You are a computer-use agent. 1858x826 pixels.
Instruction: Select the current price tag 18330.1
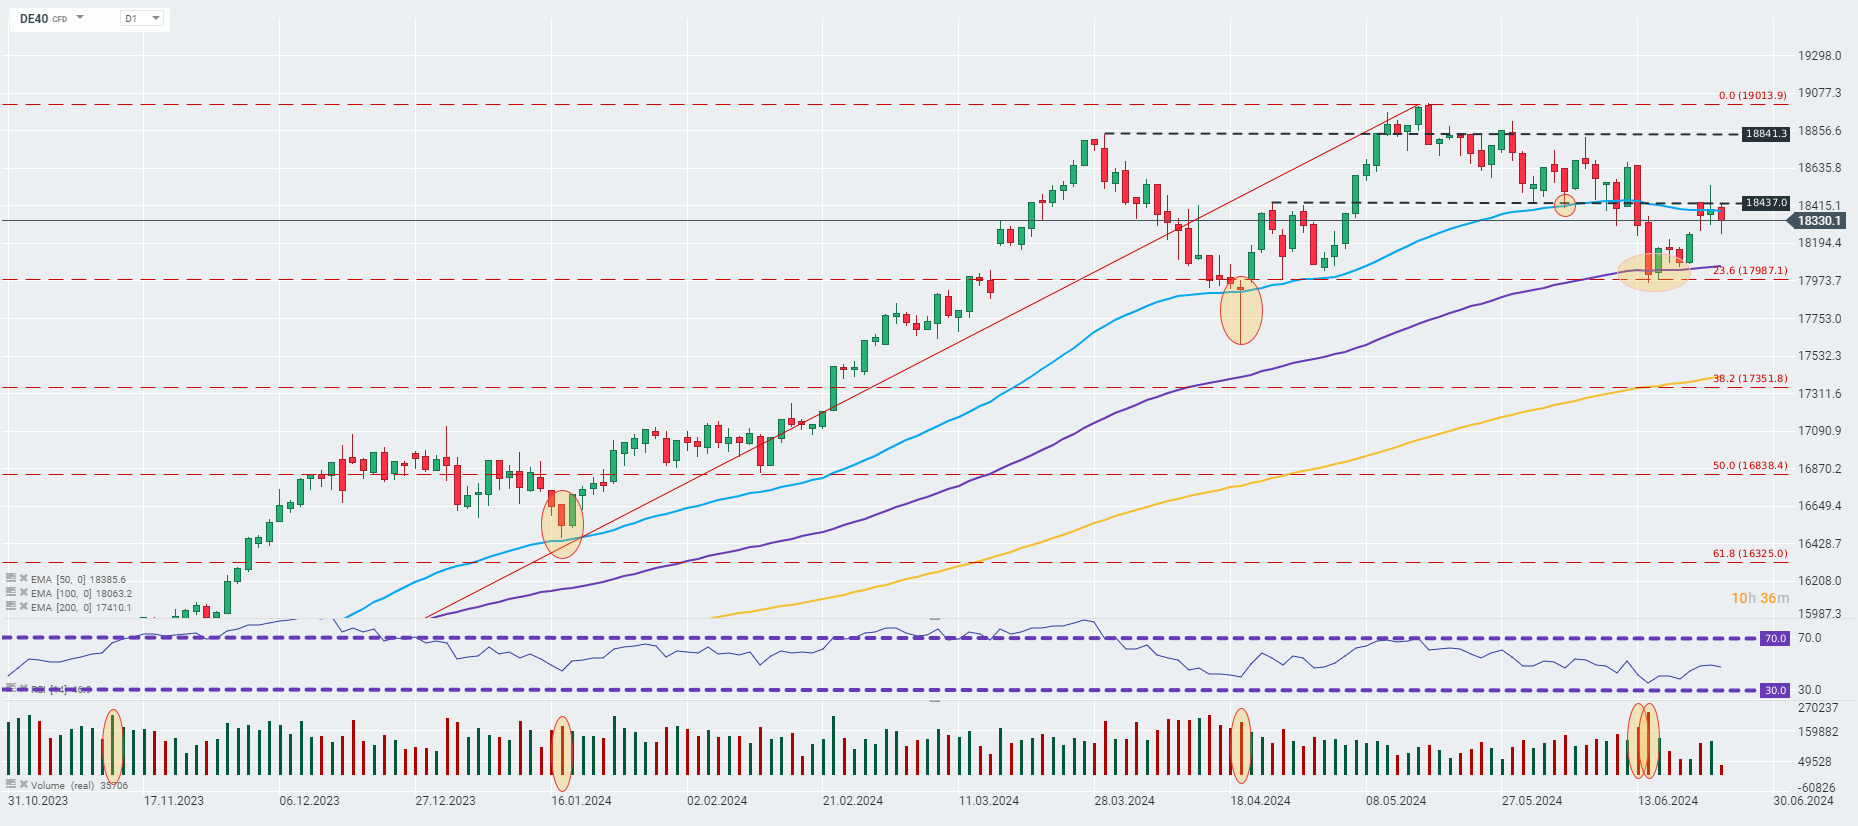click(x=1818, y=221)
